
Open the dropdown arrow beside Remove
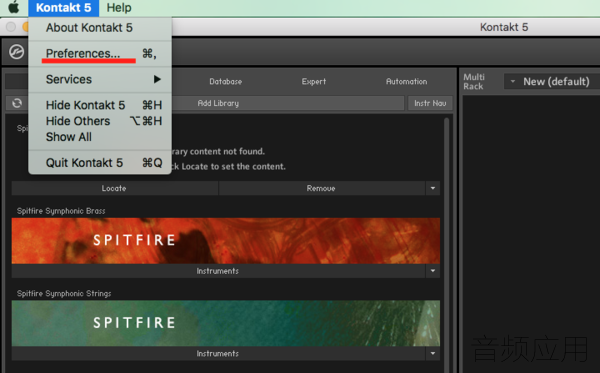[433, 188]
